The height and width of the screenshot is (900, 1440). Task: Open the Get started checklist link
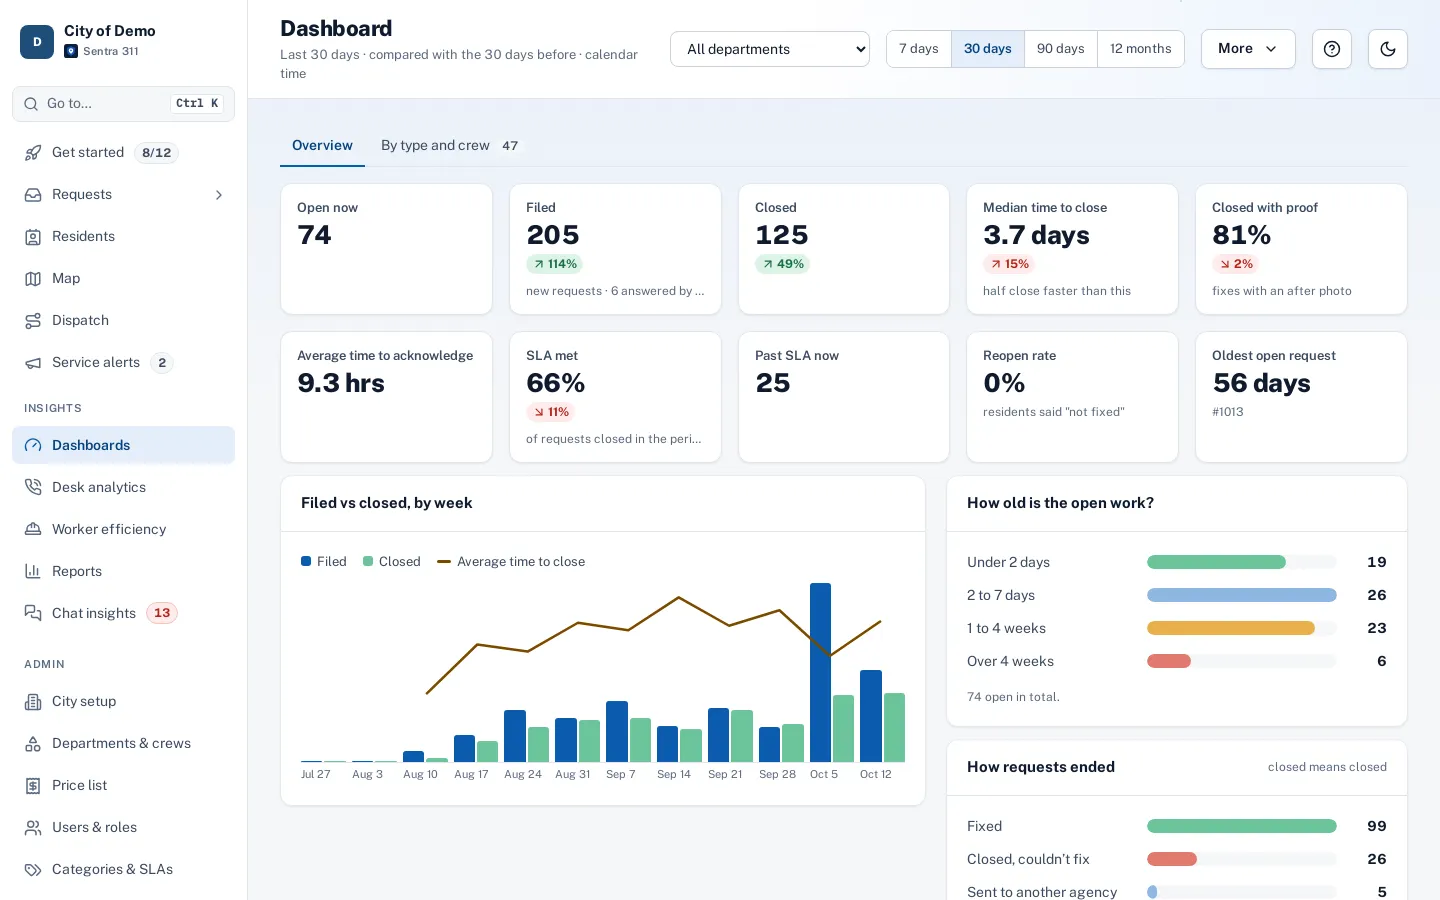pos(123,153)
